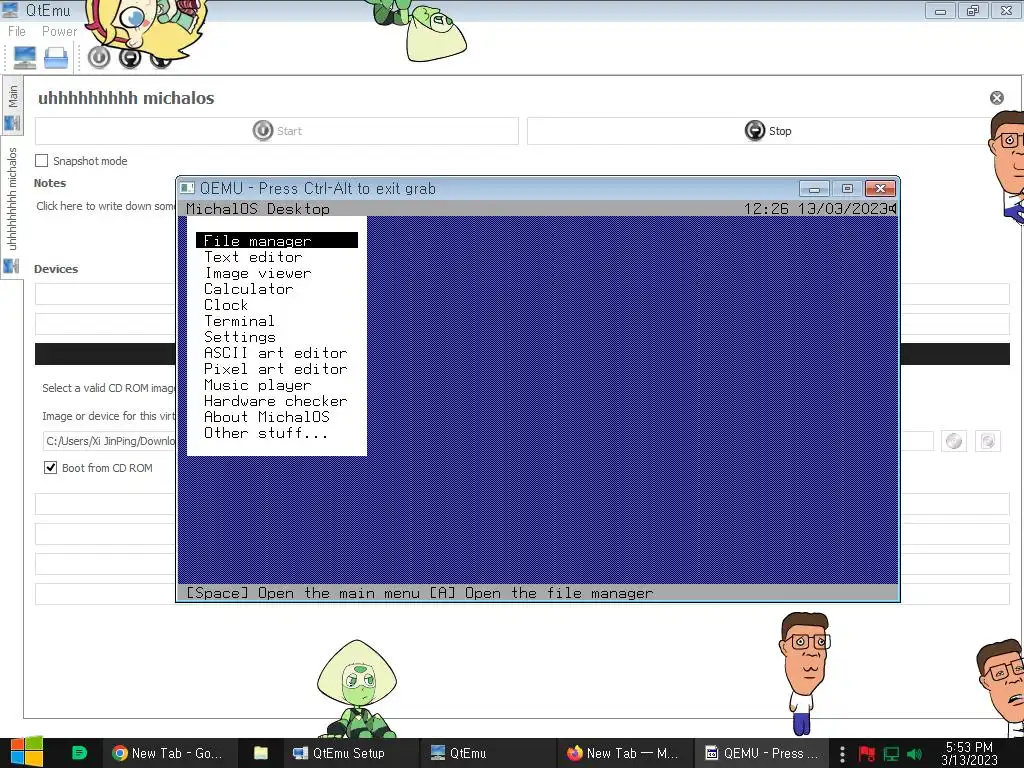Click the MichalOS clock 12:26 13/03/2023
1024x768 pixels.
tap(816, 208)
